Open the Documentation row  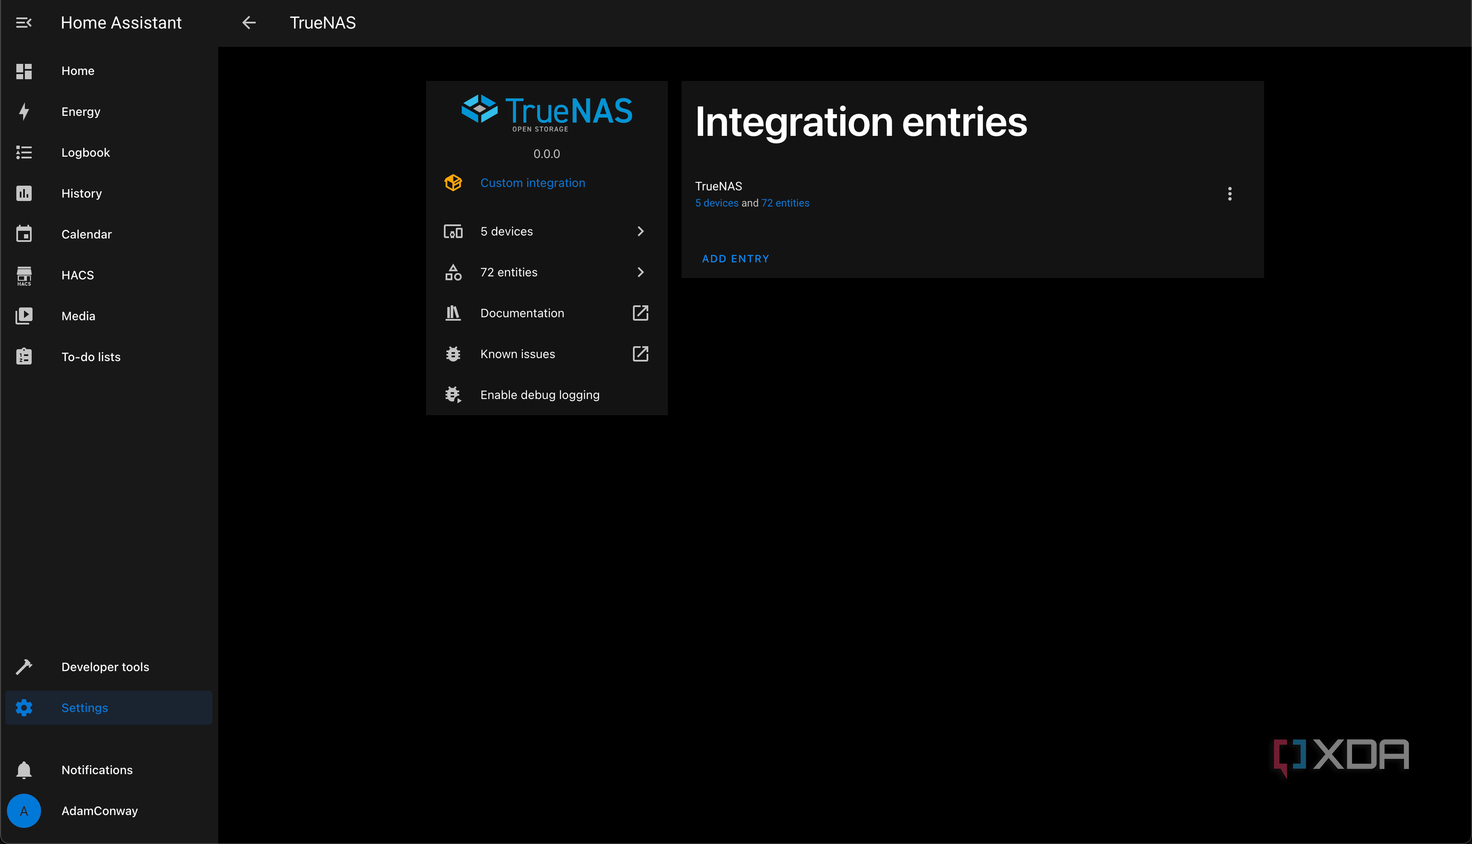coord(547,313)
